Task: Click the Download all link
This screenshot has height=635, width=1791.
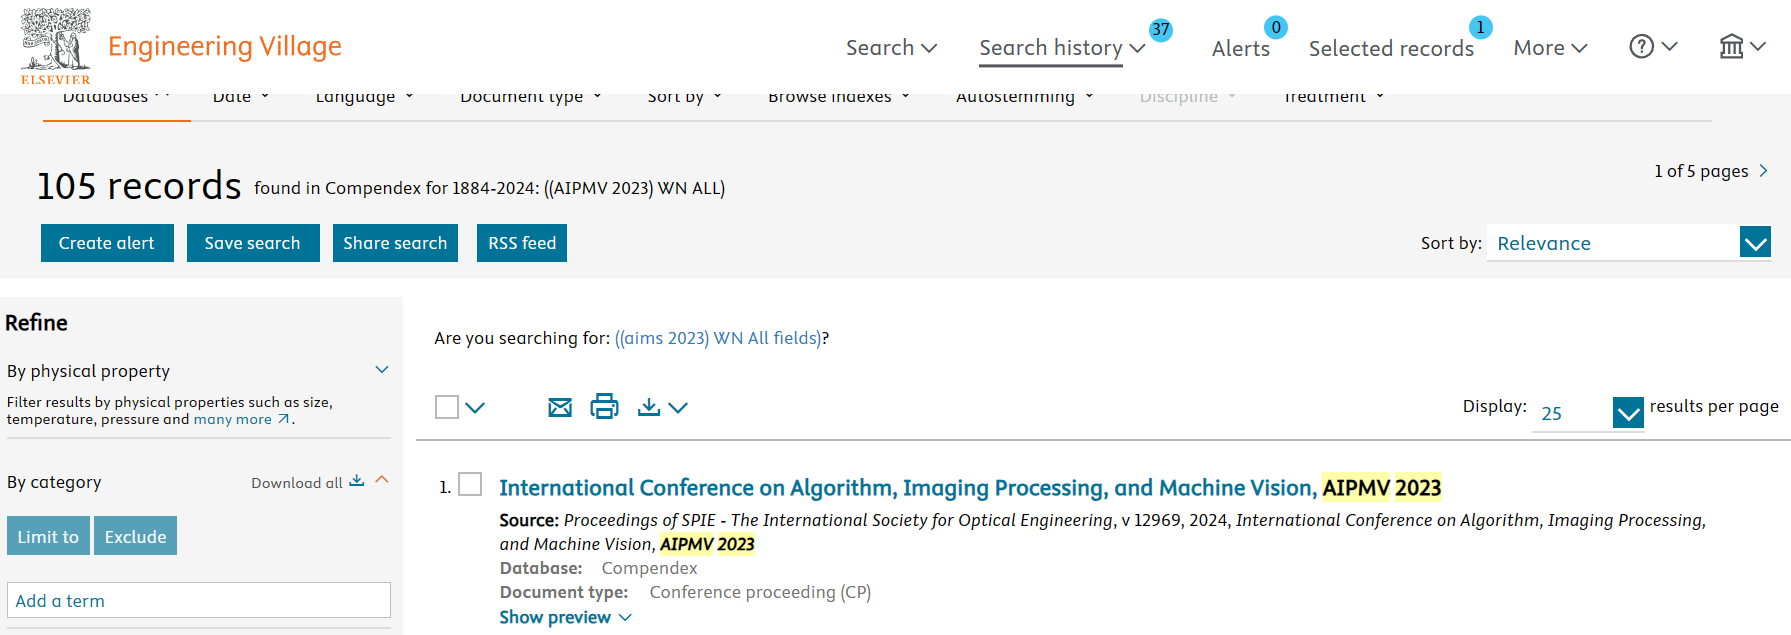Action: (x=297, y=482)
